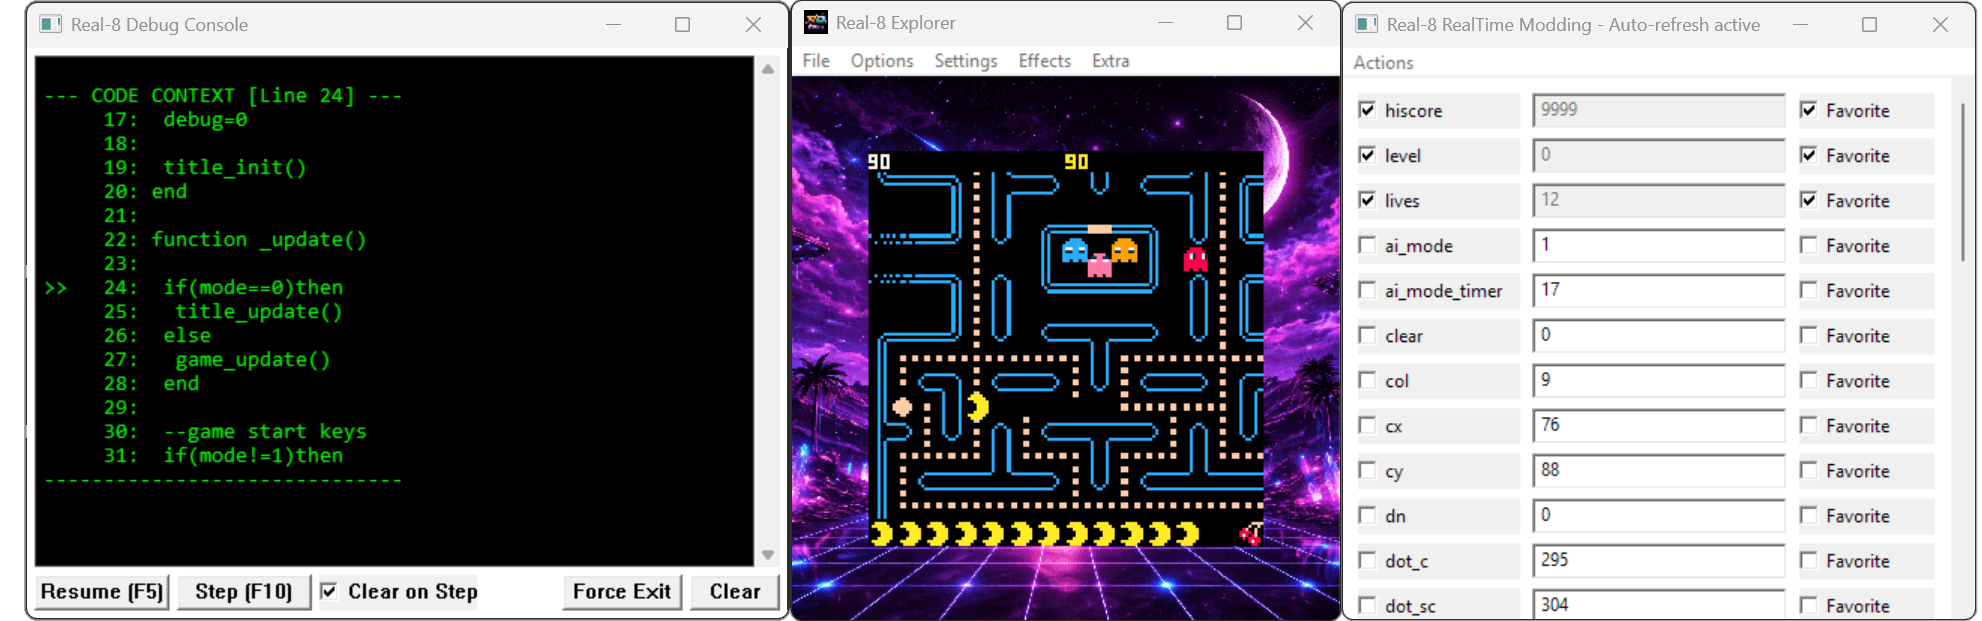Check the dn variable checkbox

[1367, 515]
